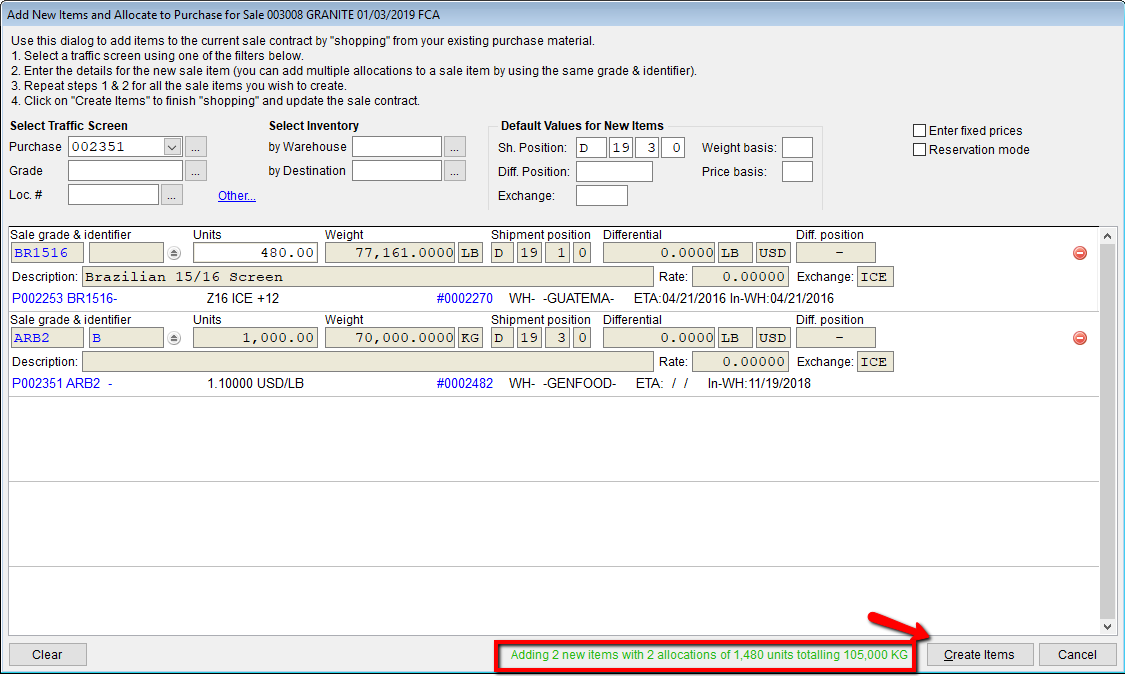Click the Diff. Position default field
The height and width of the screenshot is (676, 1125).
614,172
